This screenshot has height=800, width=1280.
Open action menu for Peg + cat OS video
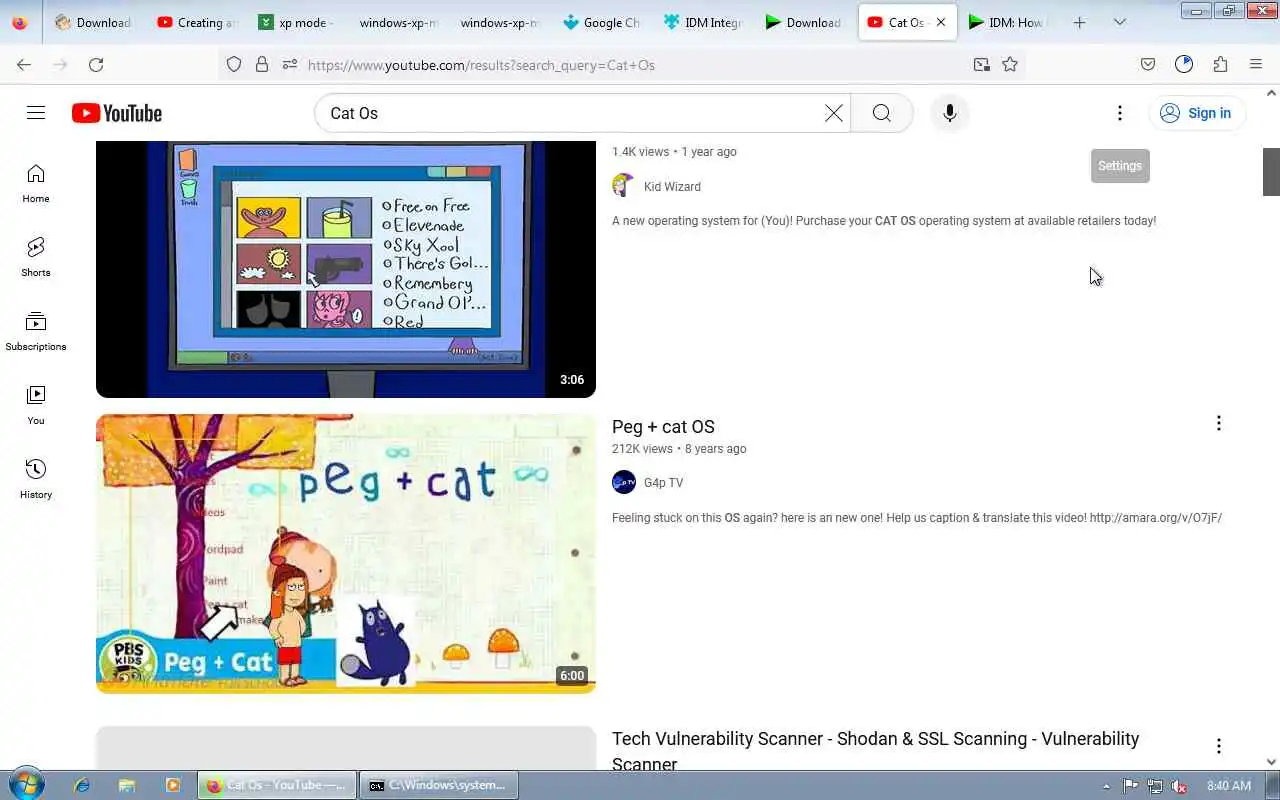point(1218,423)
